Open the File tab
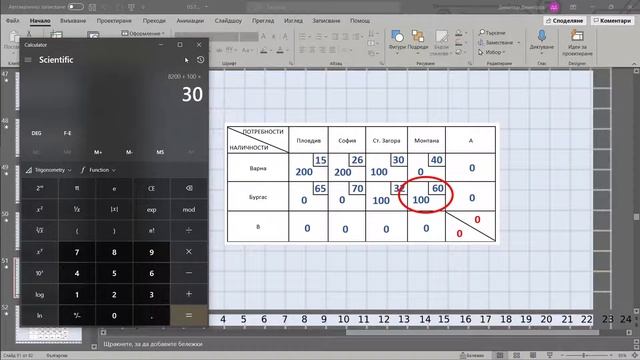 [12, 20]
